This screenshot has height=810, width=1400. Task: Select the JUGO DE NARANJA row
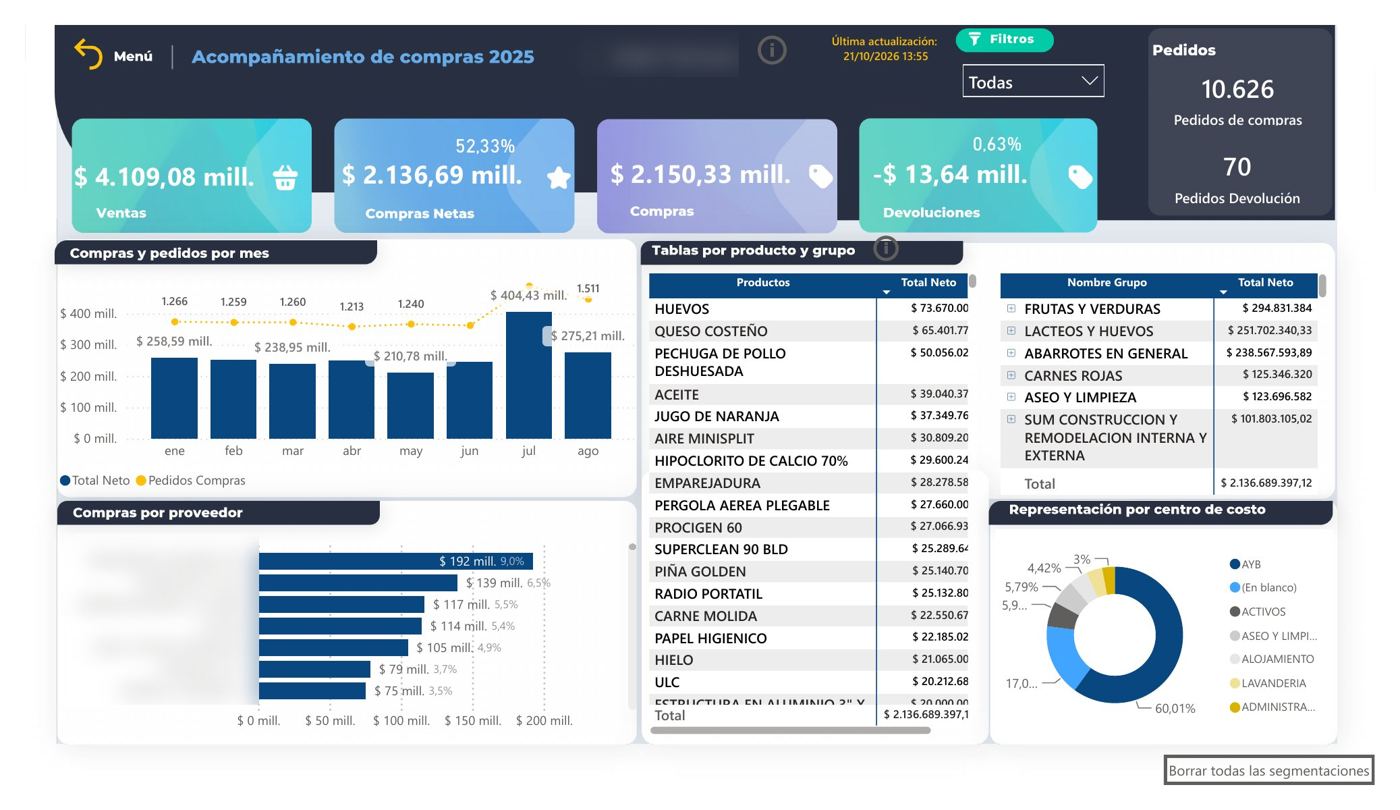pos(811,416)
